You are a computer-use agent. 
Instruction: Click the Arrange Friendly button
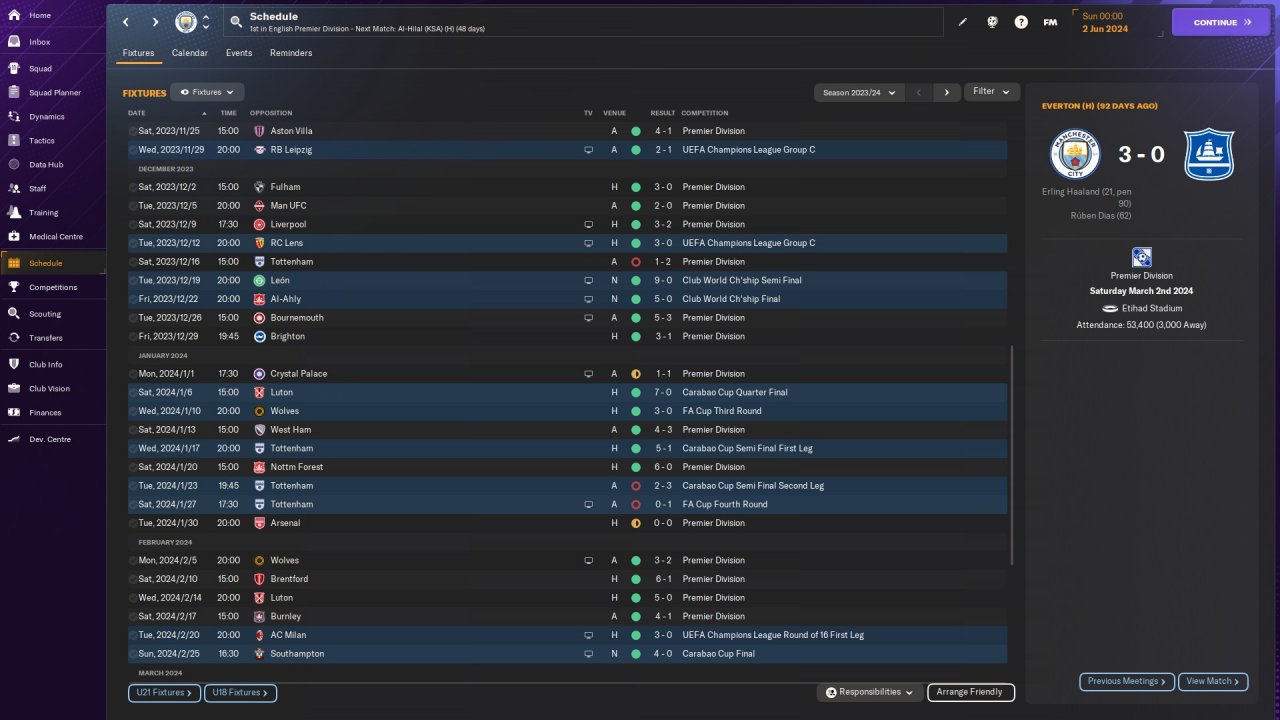[x=970, y=692]
